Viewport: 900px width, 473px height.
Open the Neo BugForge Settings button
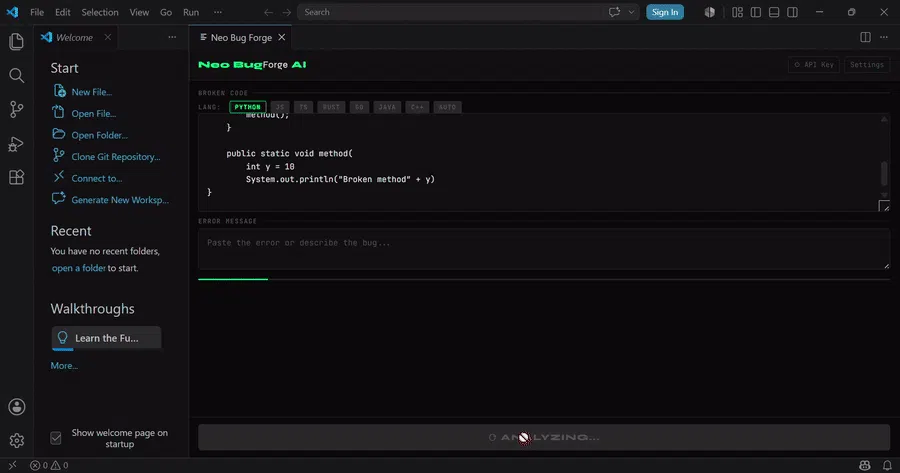(867, 65)
